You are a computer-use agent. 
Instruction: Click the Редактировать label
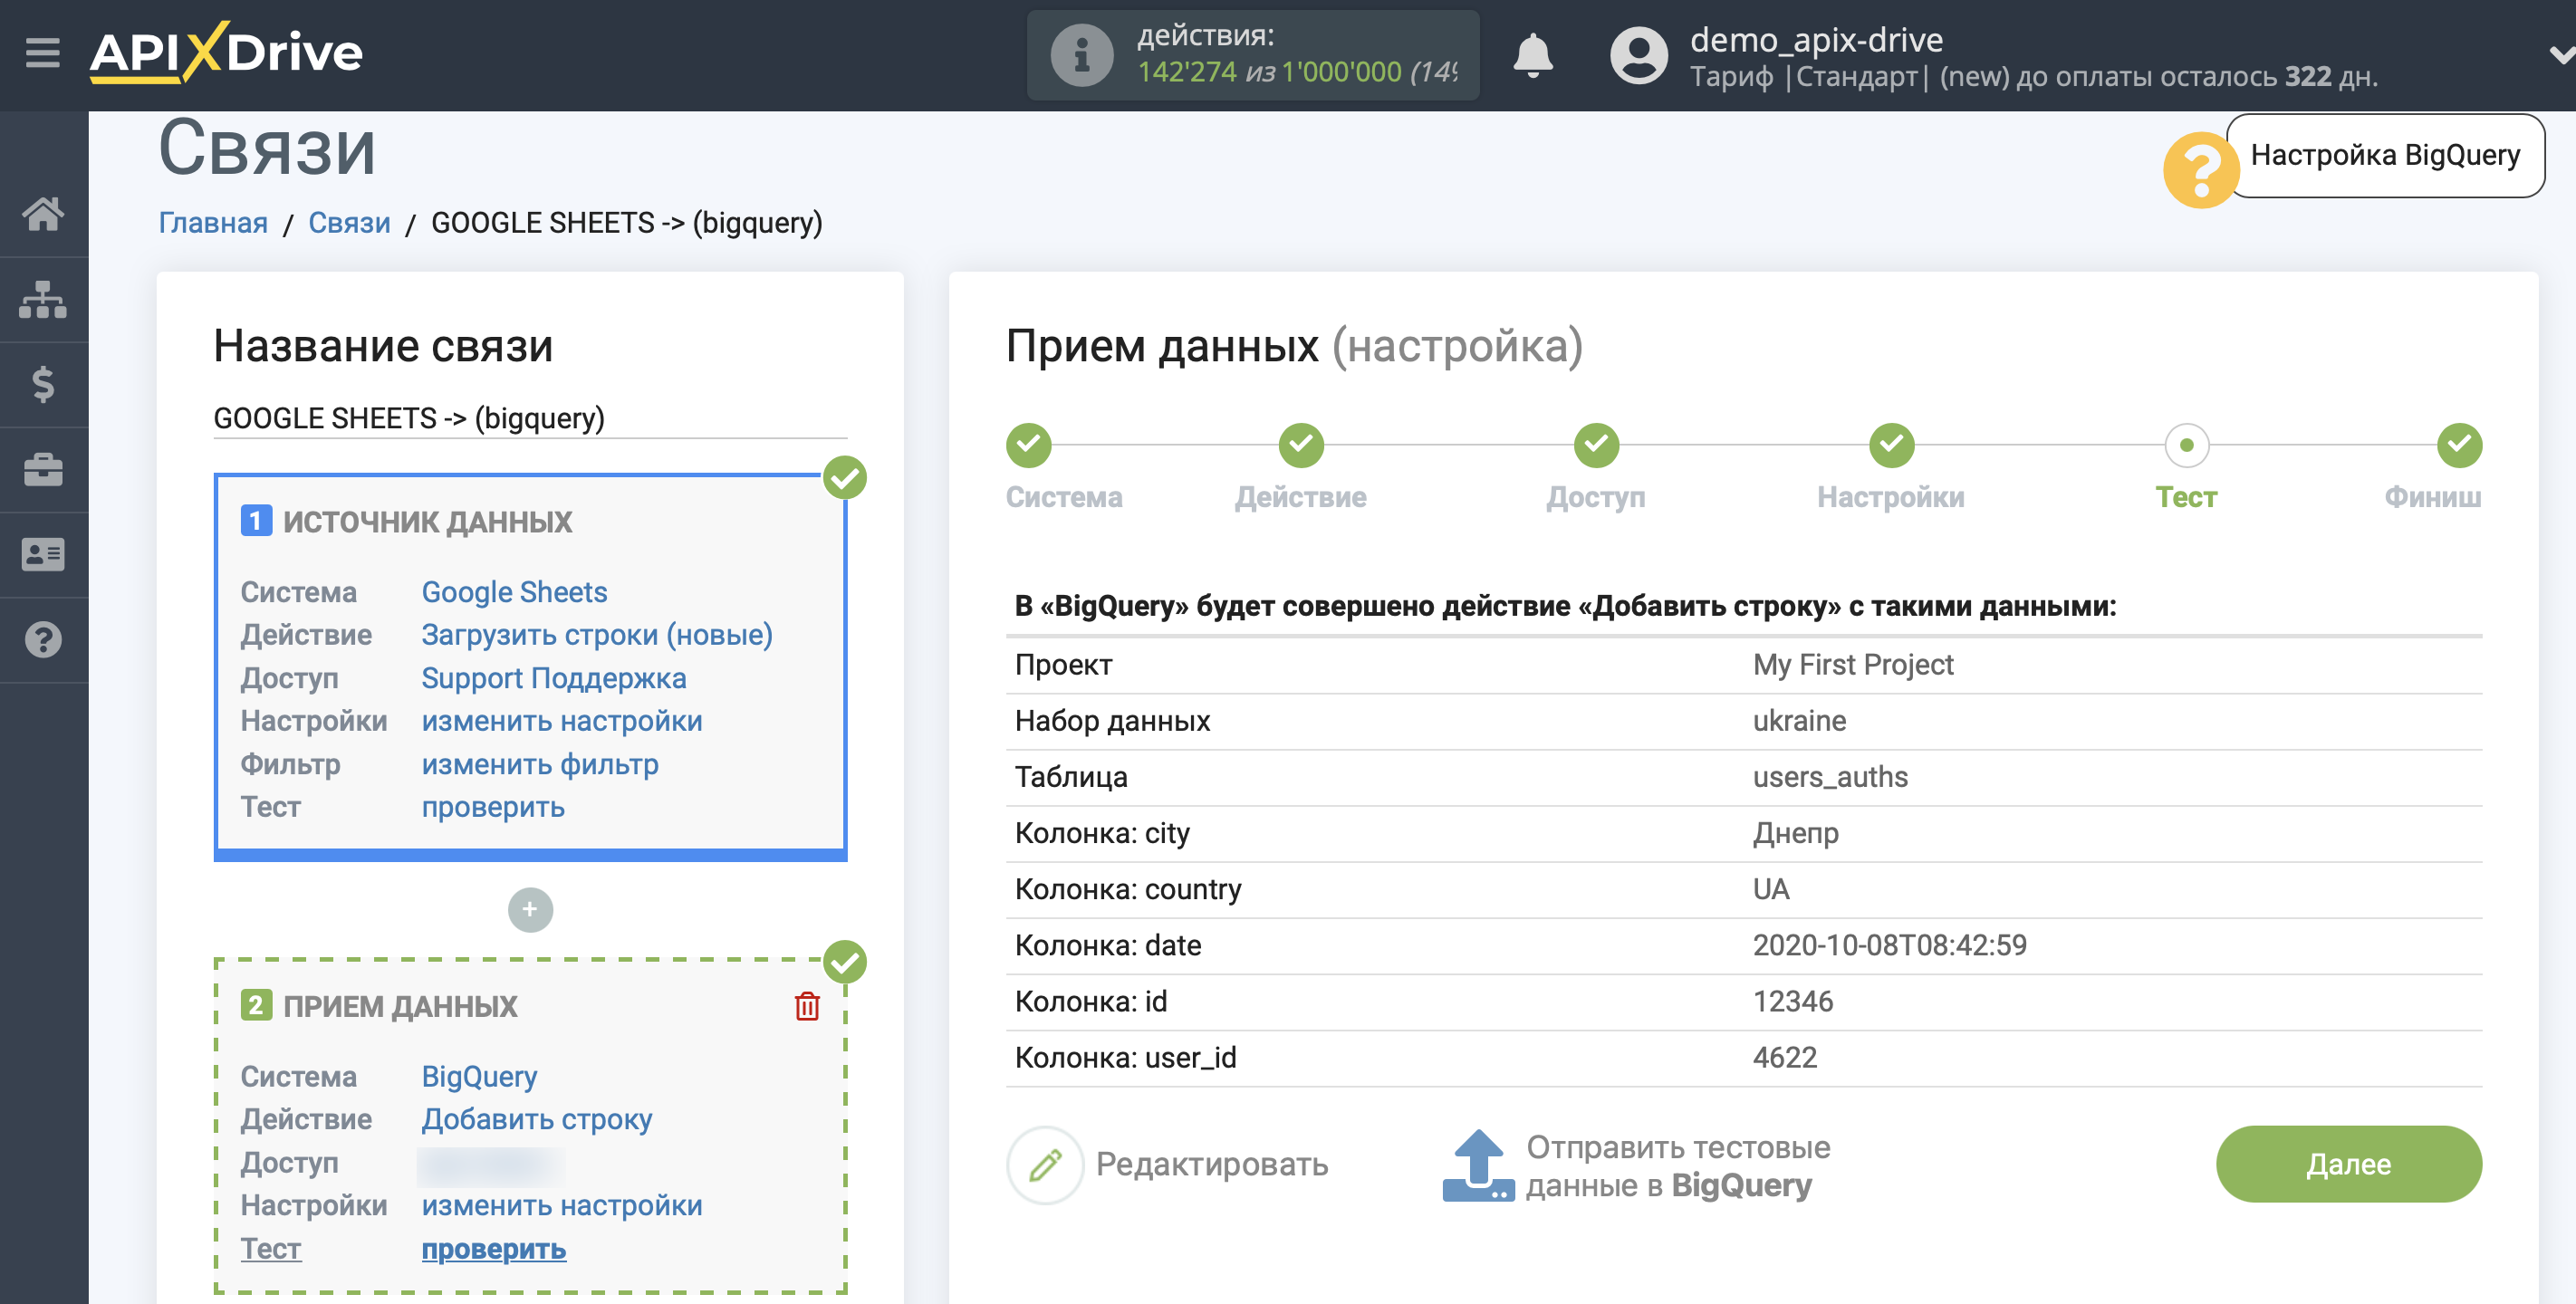pos(1212,1164)
